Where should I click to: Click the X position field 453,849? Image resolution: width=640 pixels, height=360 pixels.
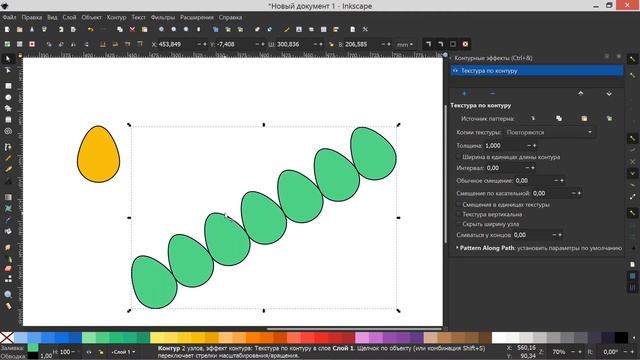[x=177, y=44]
